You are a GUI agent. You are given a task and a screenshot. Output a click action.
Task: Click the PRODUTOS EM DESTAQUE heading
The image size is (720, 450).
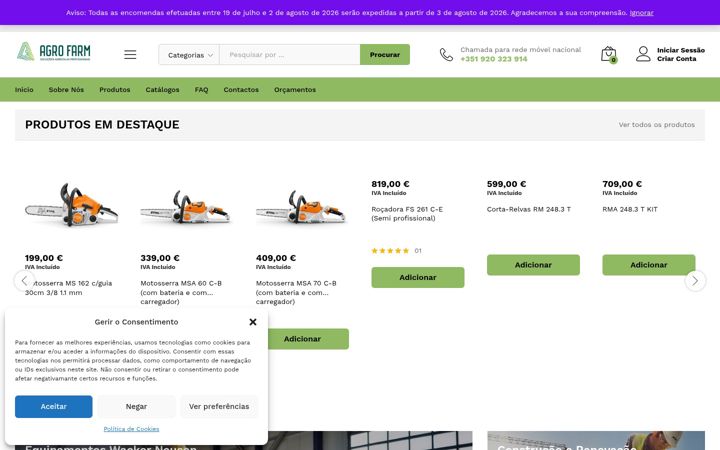pos(102,125)
